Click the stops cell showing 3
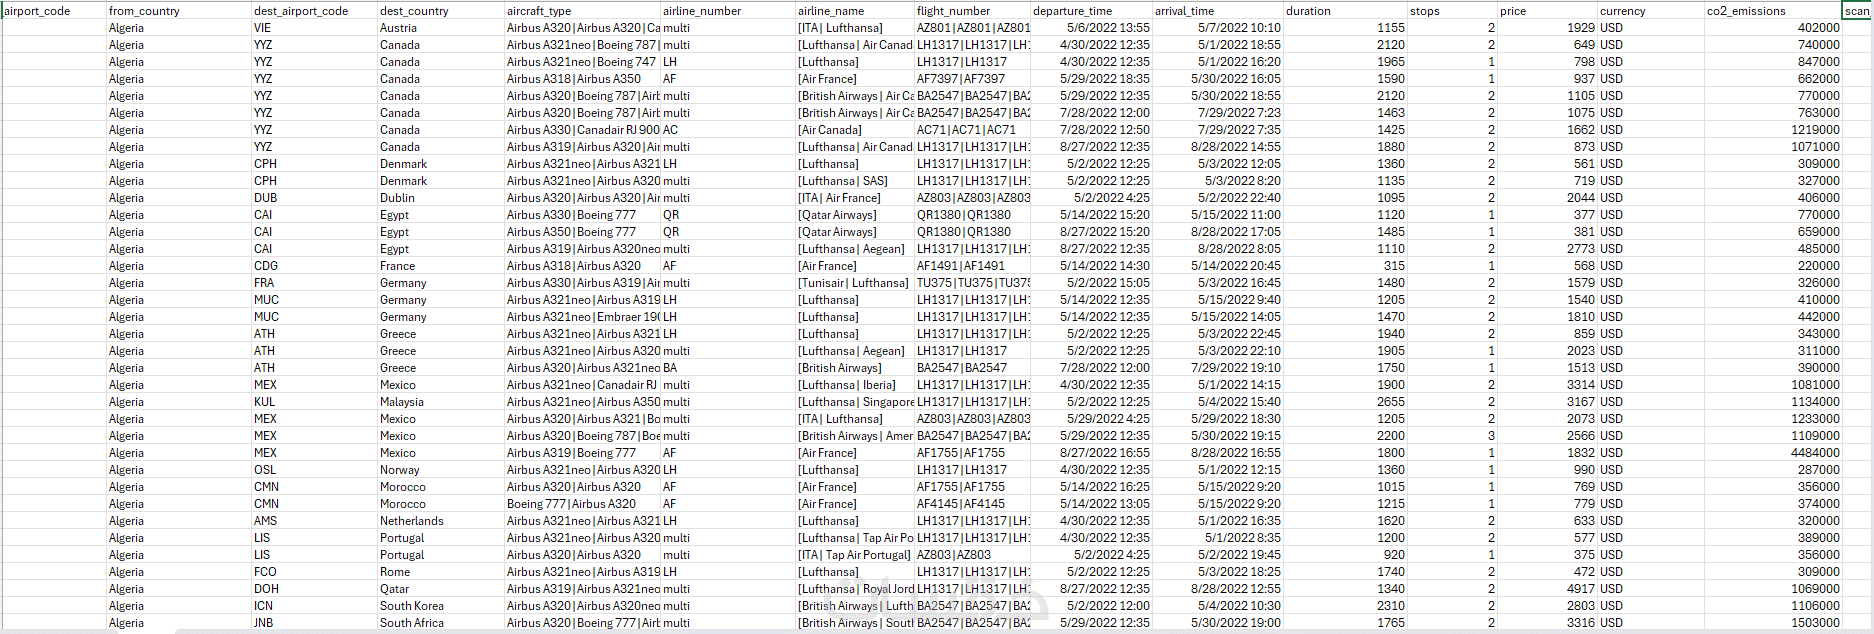Viewport: 1874px width, 634px height. pos(1452,436)
